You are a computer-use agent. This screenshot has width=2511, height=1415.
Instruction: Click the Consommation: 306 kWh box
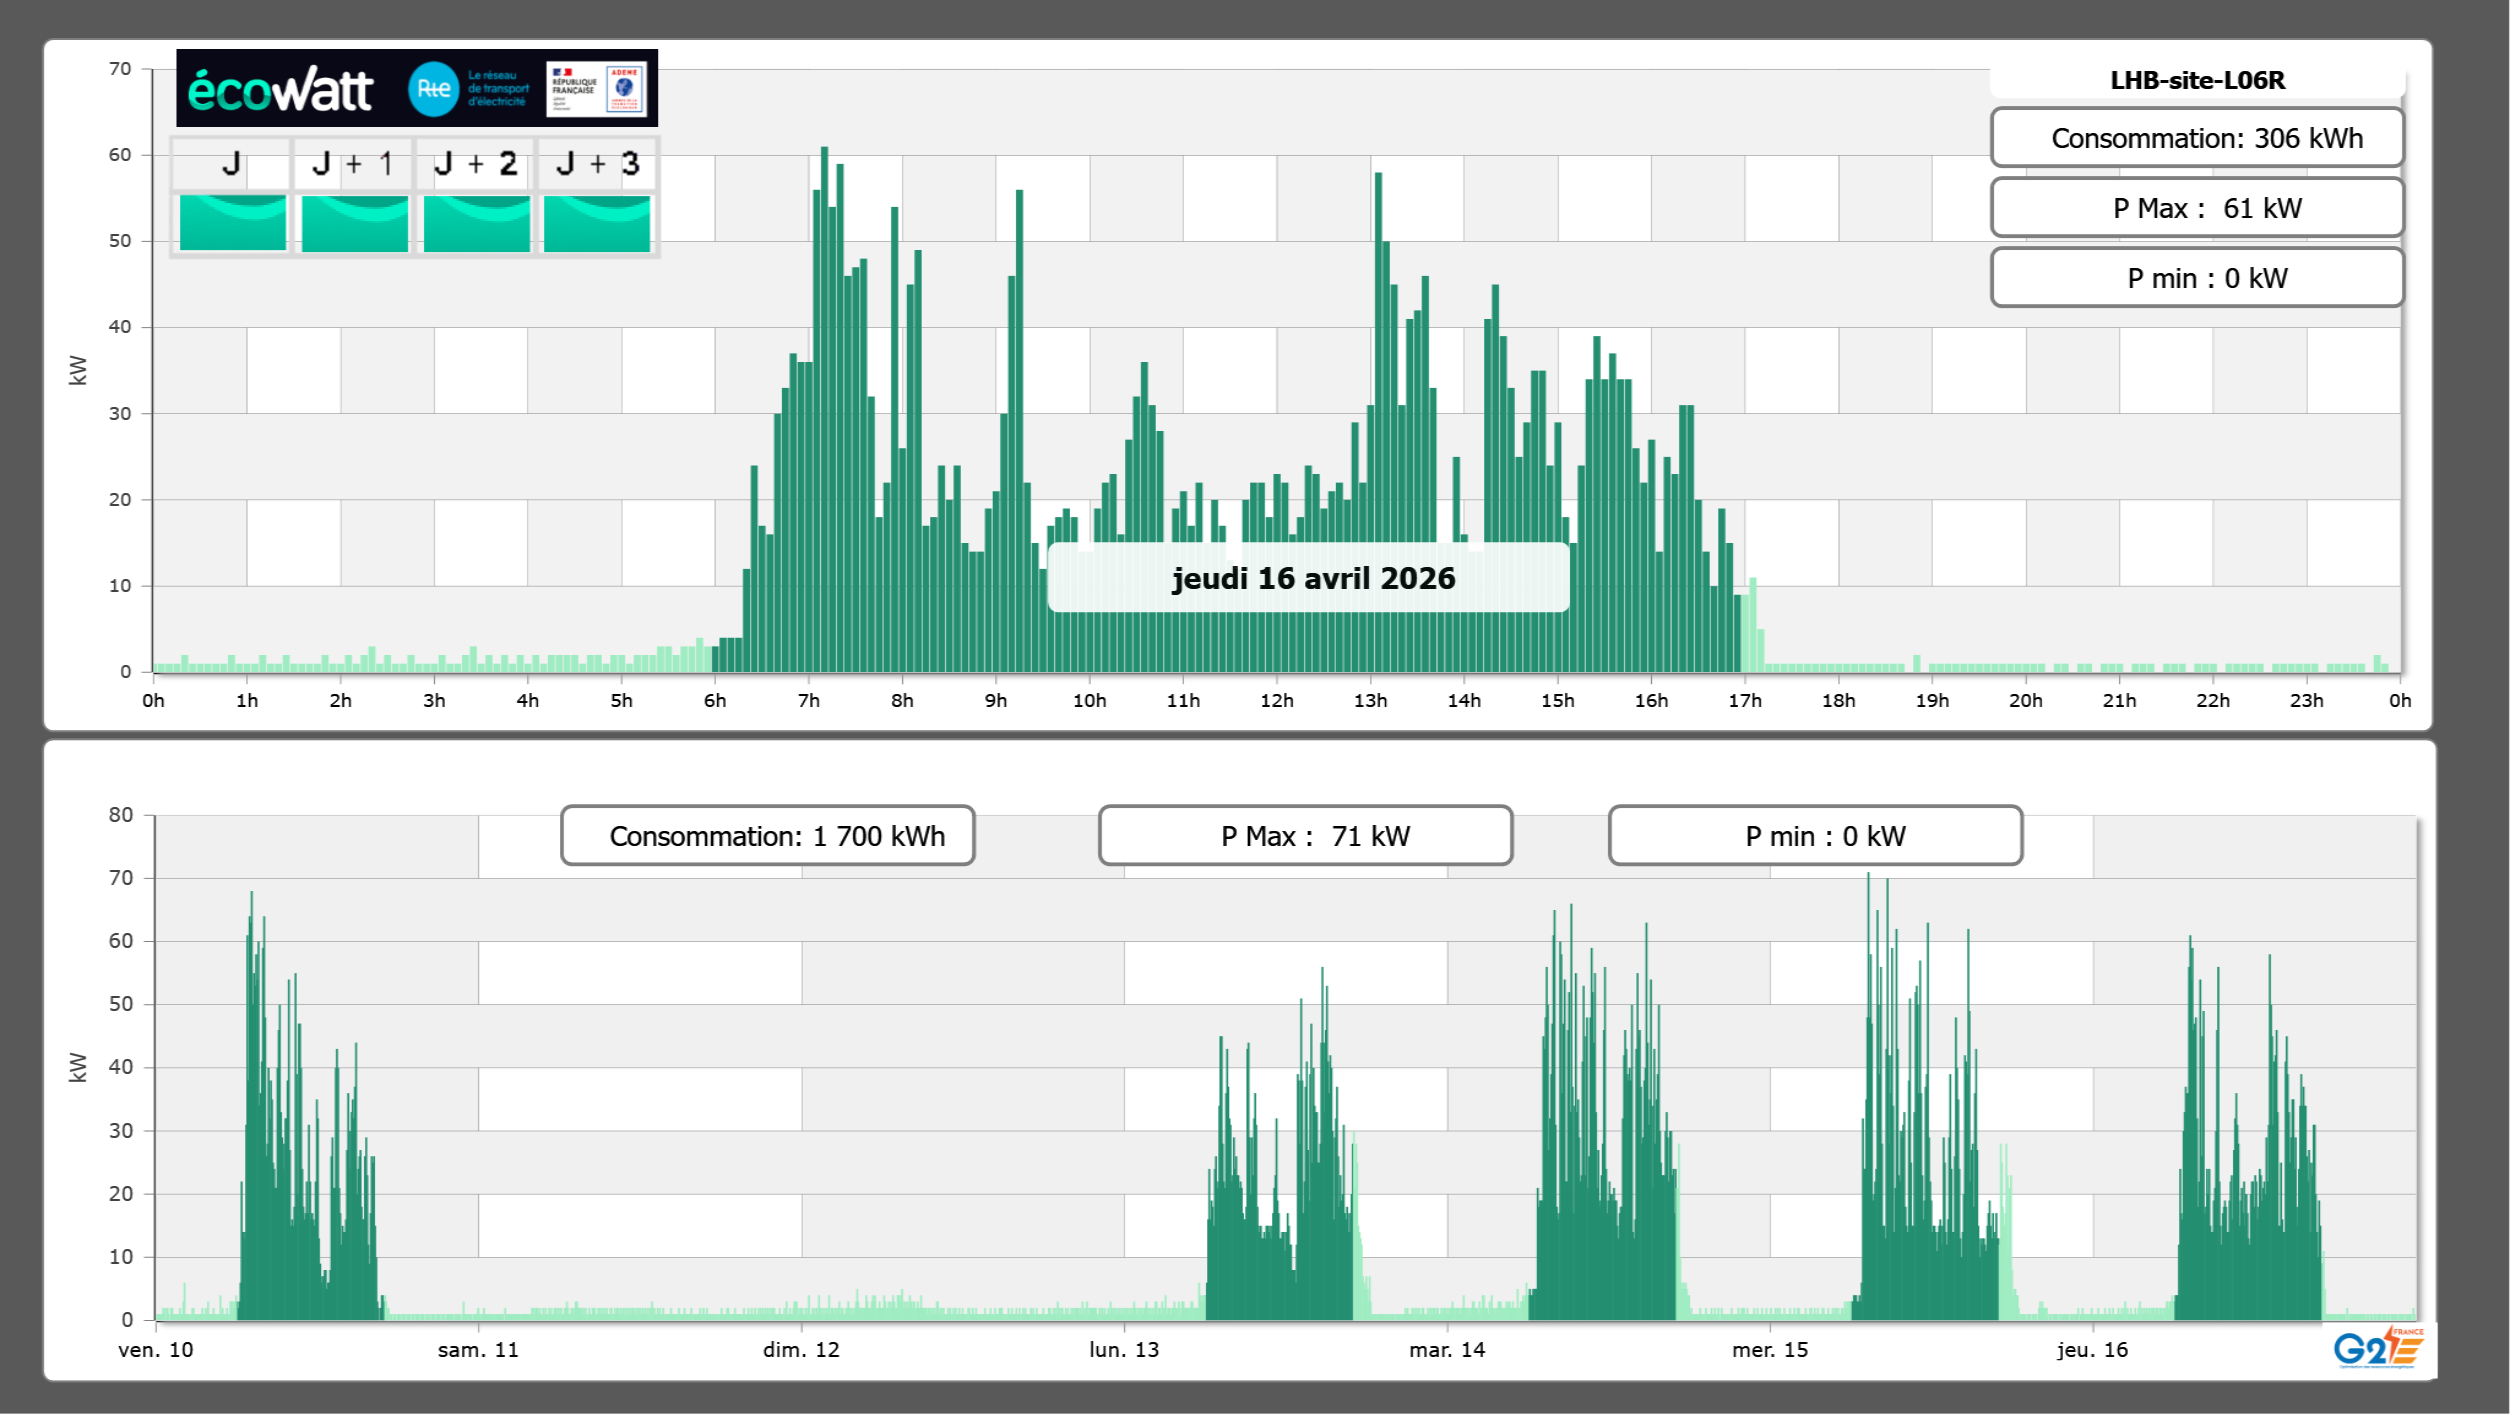pyautogui.click(x=2197, y=138)
